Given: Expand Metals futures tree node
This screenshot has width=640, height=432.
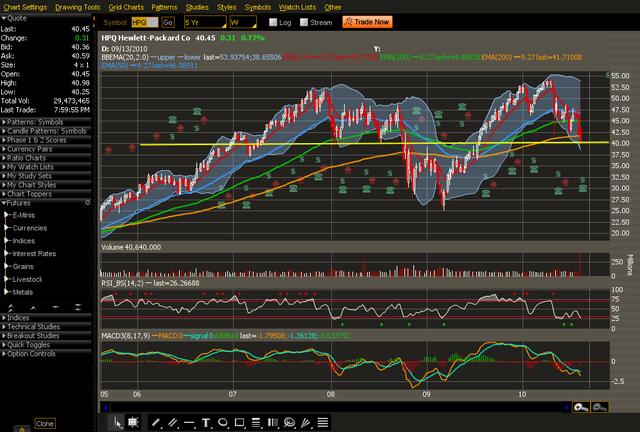Looking at the screenshot, I should pos(6,292).
